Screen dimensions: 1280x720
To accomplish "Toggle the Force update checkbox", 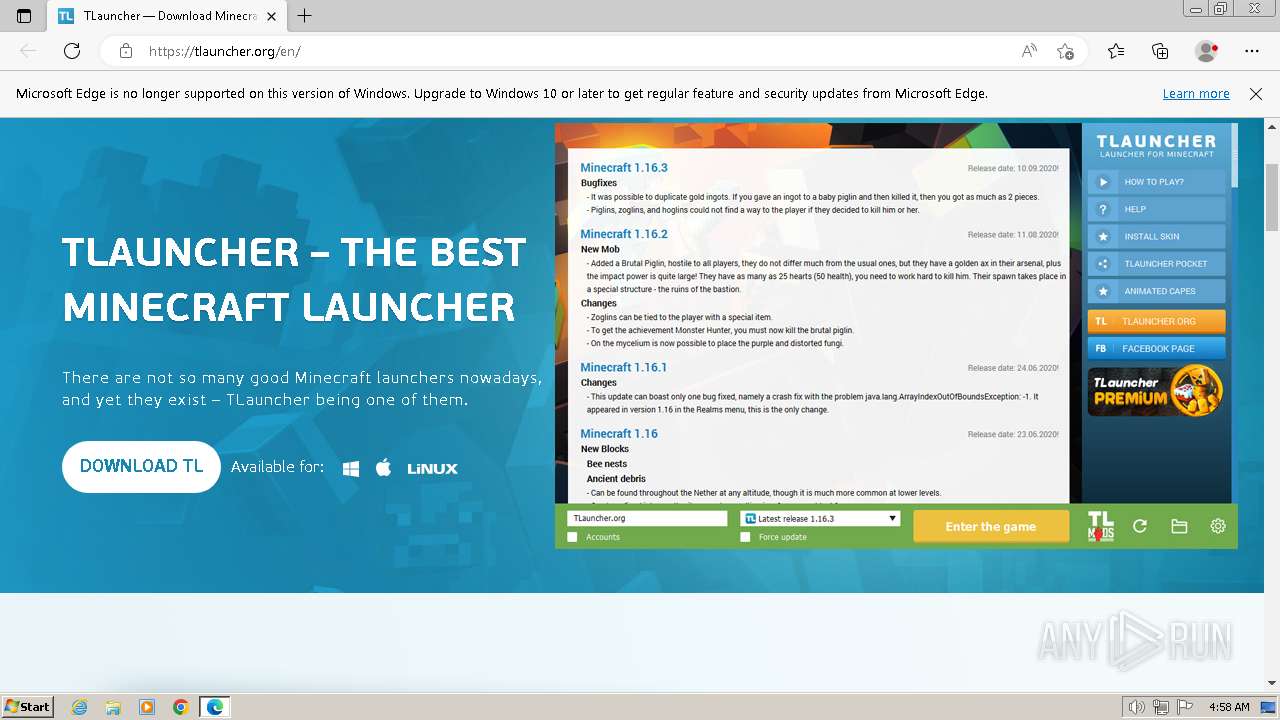I will point(745,537).
